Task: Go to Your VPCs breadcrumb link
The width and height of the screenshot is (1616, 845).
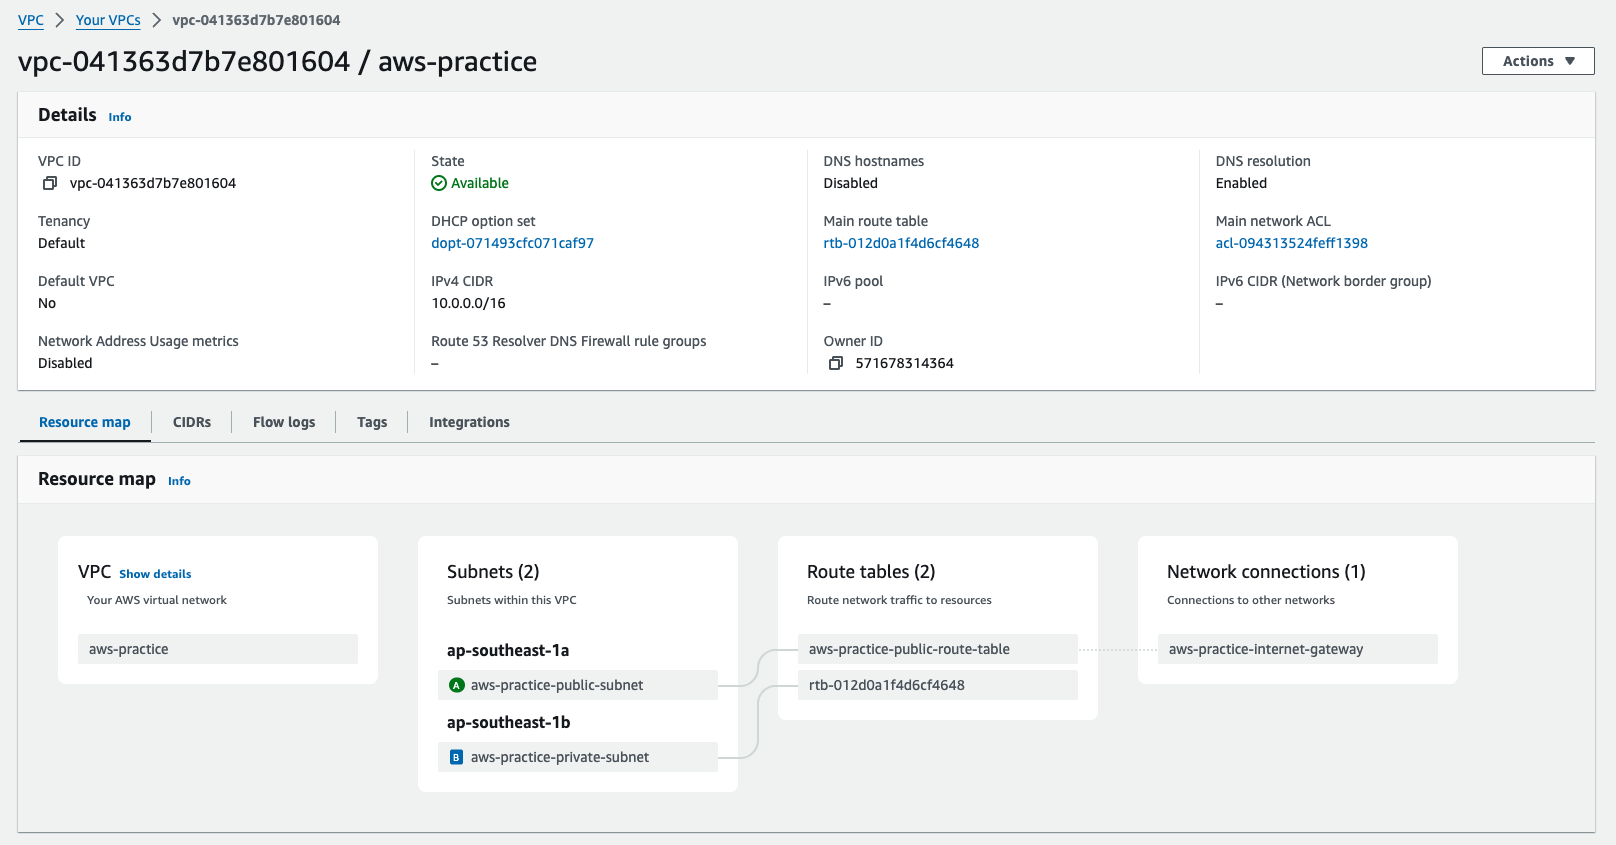Action: [108, 20]
